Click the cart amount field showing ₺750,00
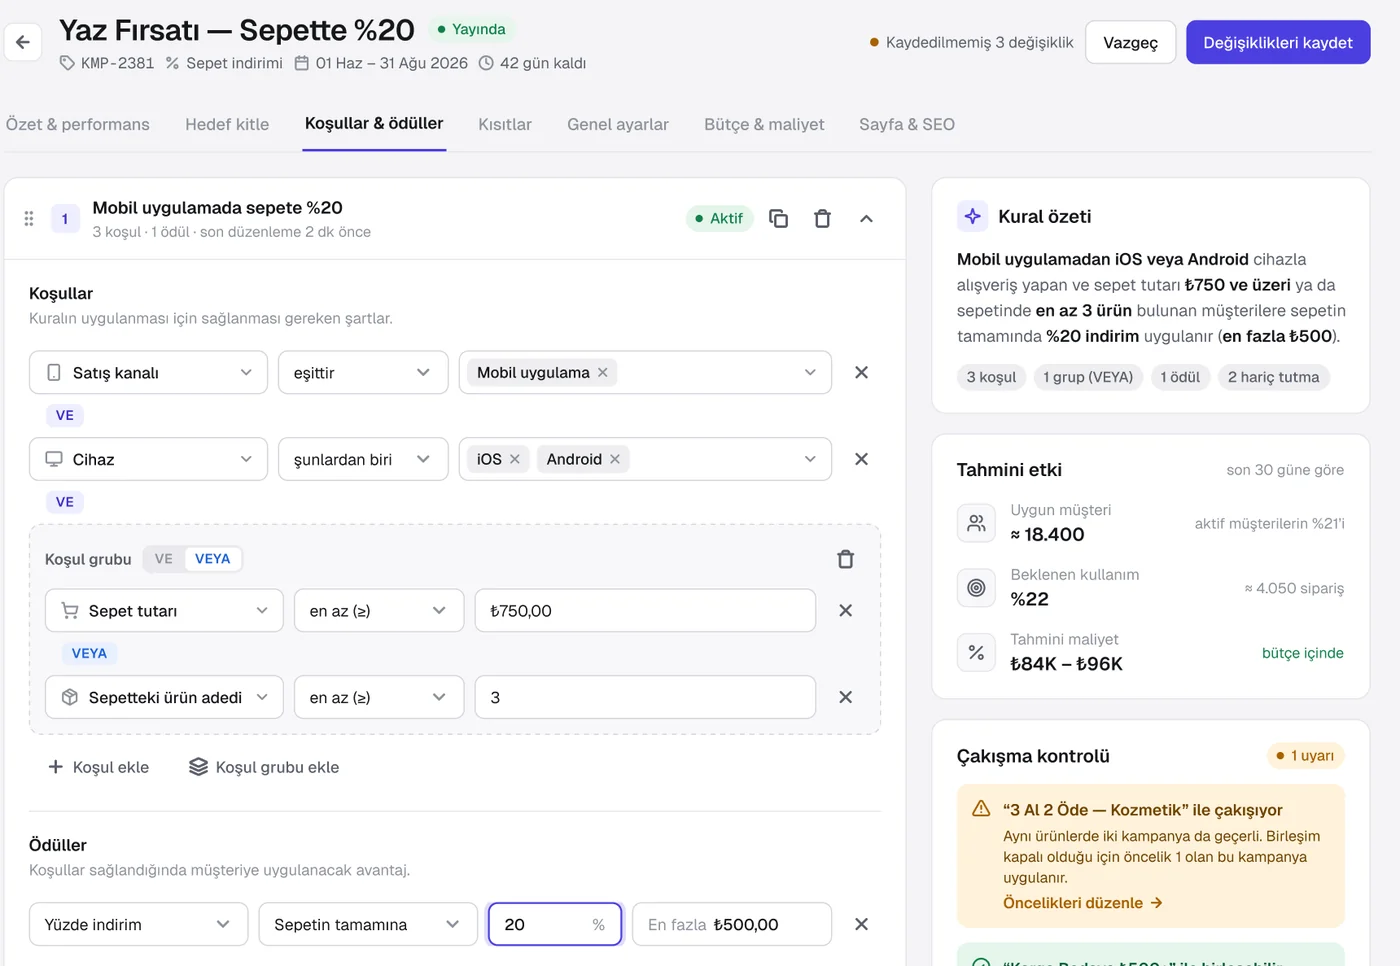 [645, 610]
